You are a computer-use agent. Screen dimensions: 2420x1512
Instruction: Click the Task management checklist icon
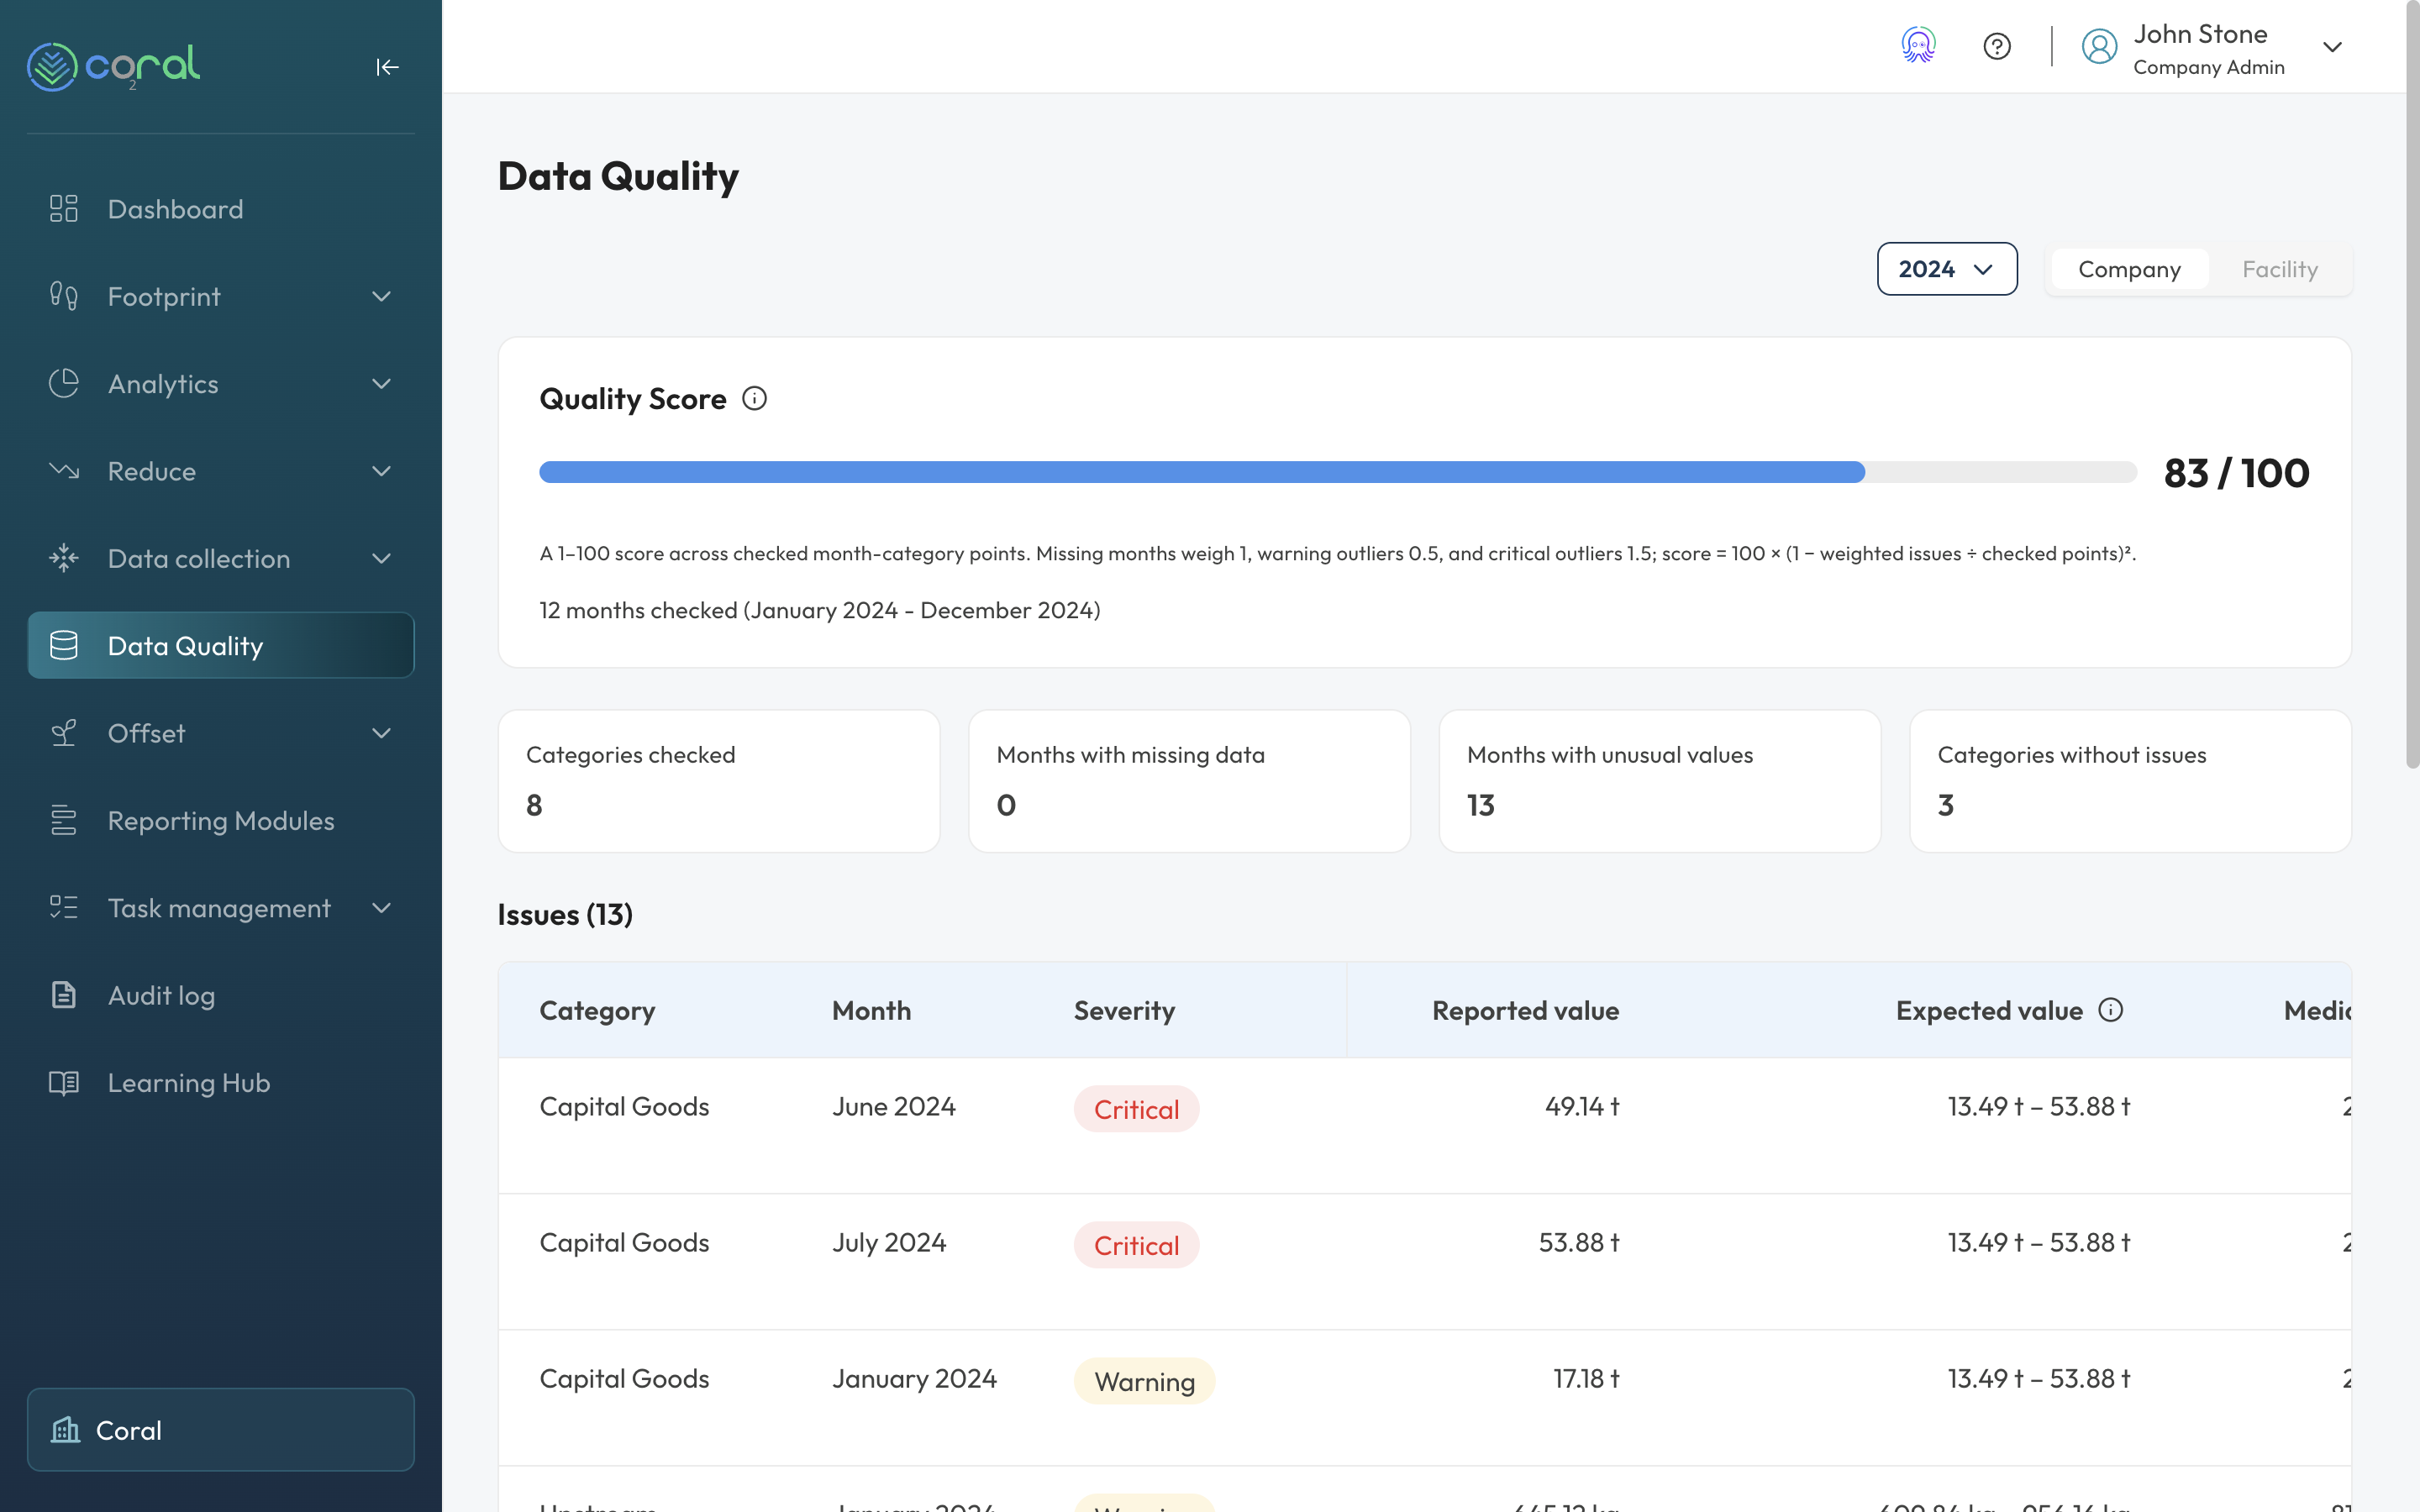(64, 908)
